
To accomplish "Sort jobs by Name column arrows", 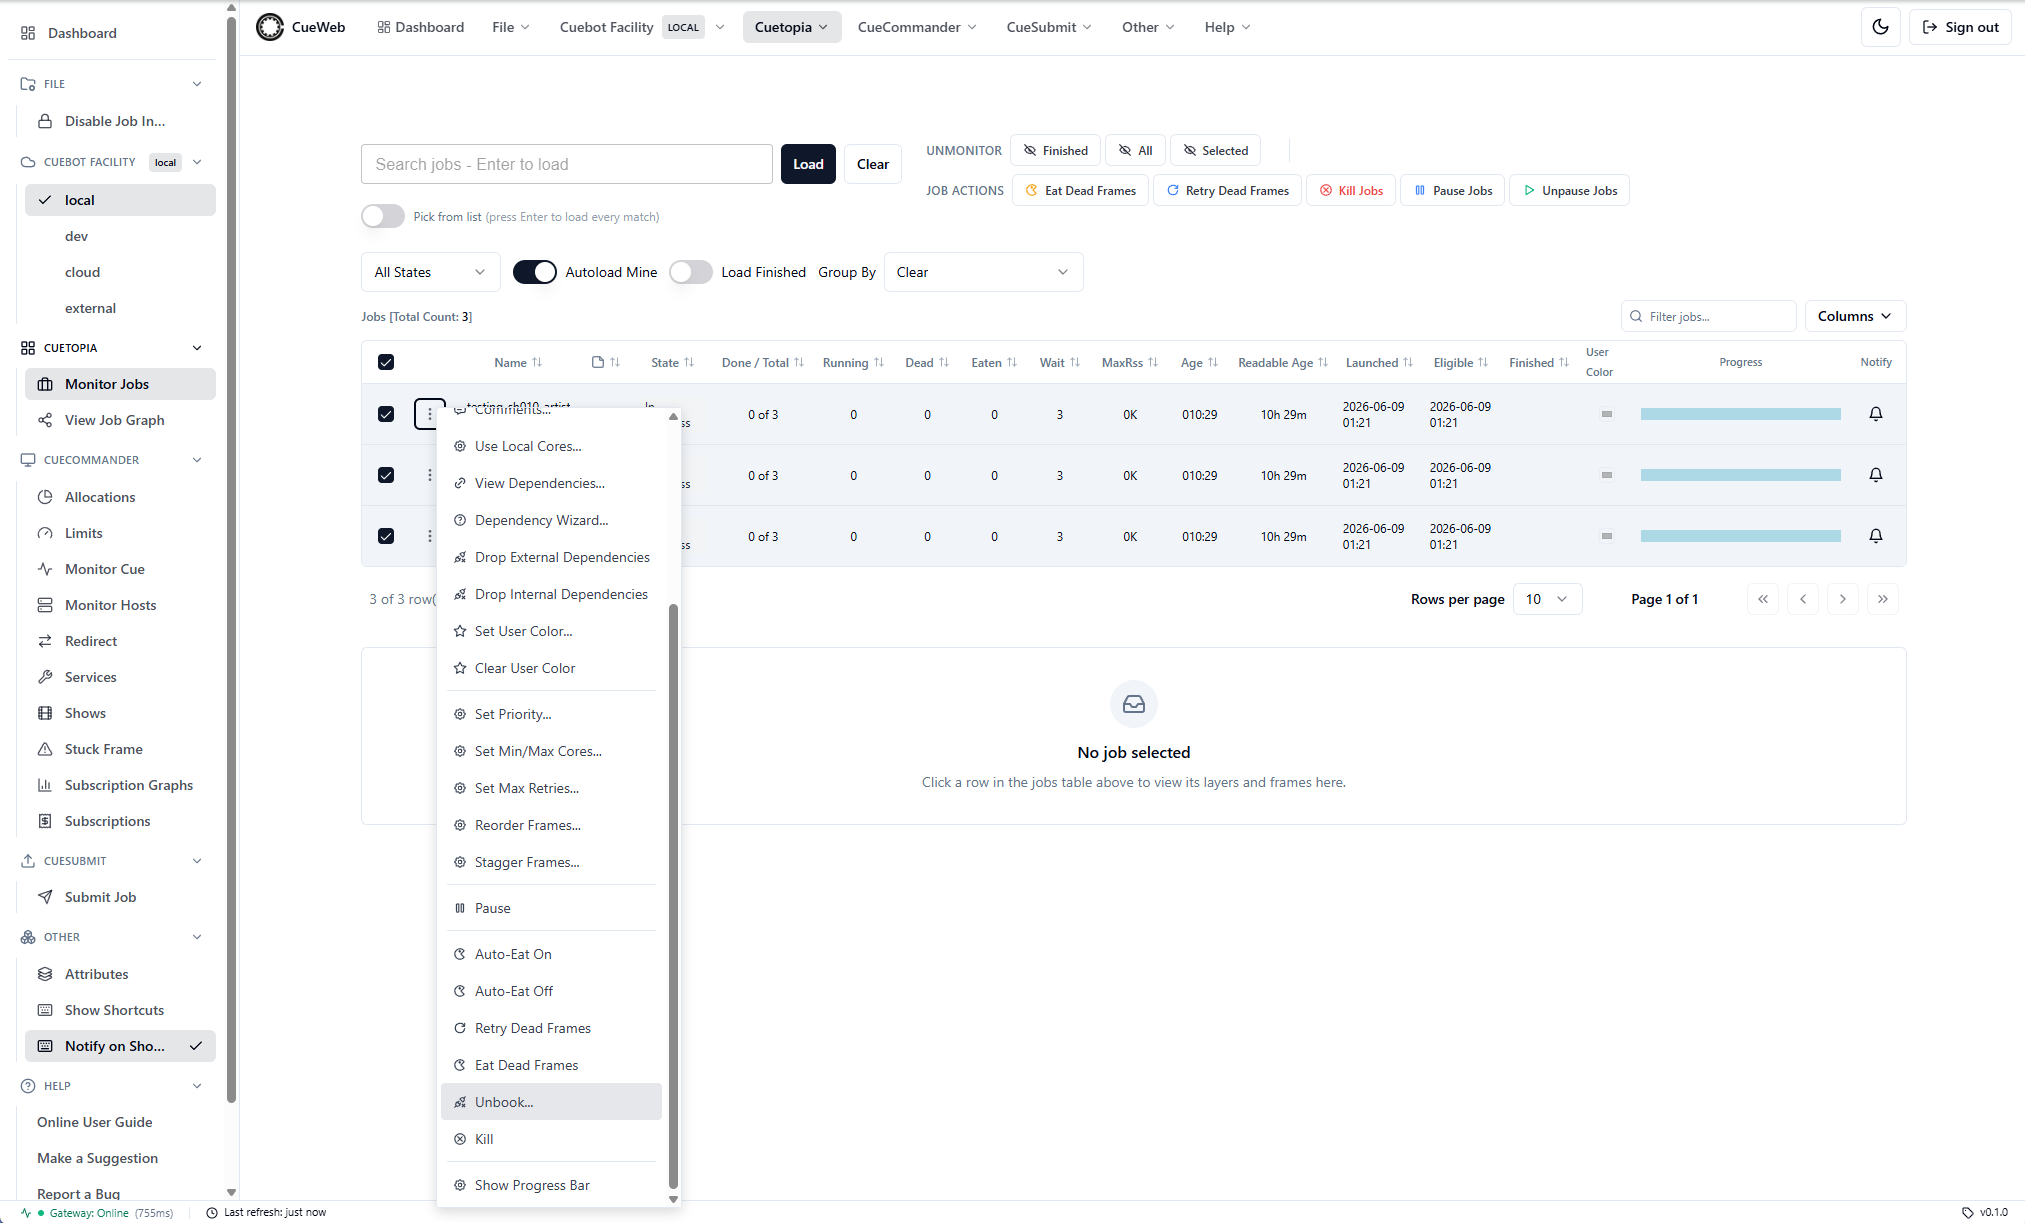I will coord(537,362).
